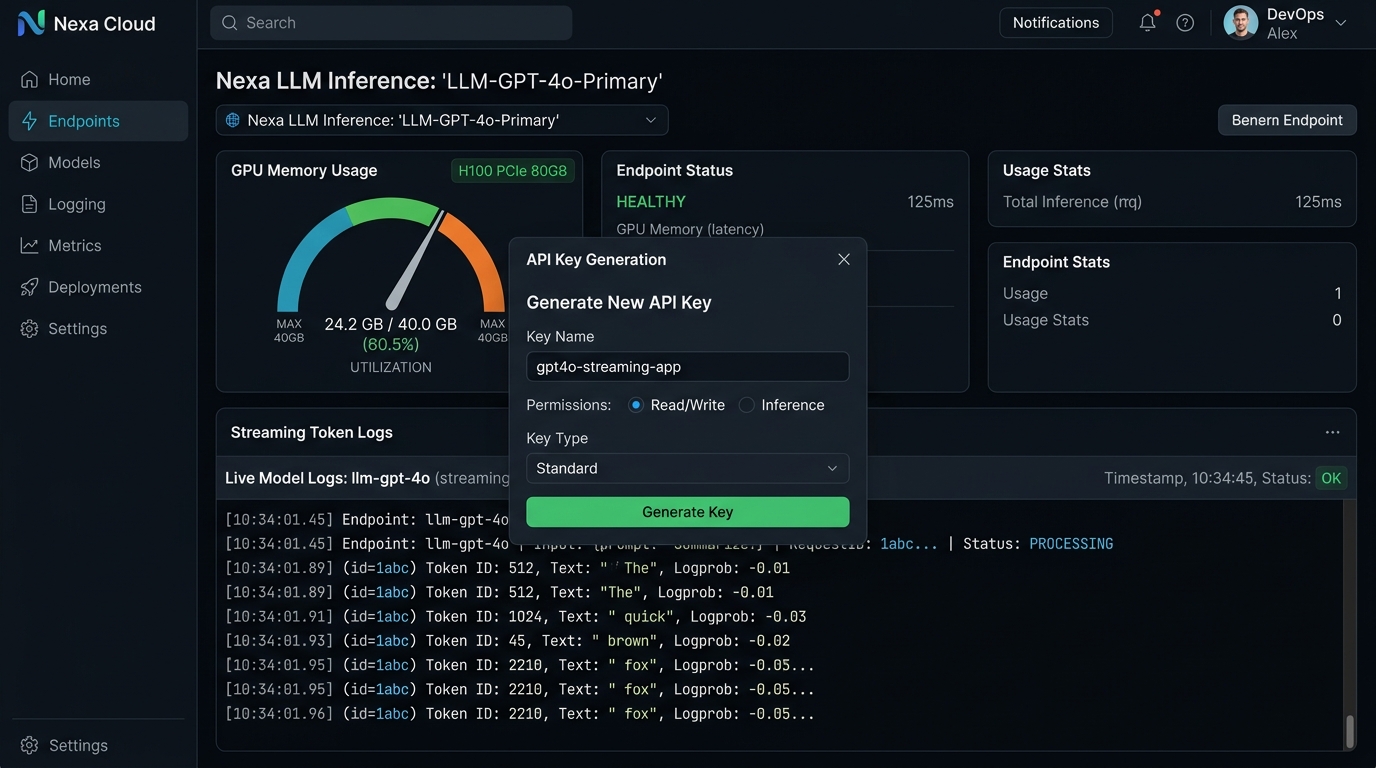Click the log line with " quick"

[x=516, y=617]
